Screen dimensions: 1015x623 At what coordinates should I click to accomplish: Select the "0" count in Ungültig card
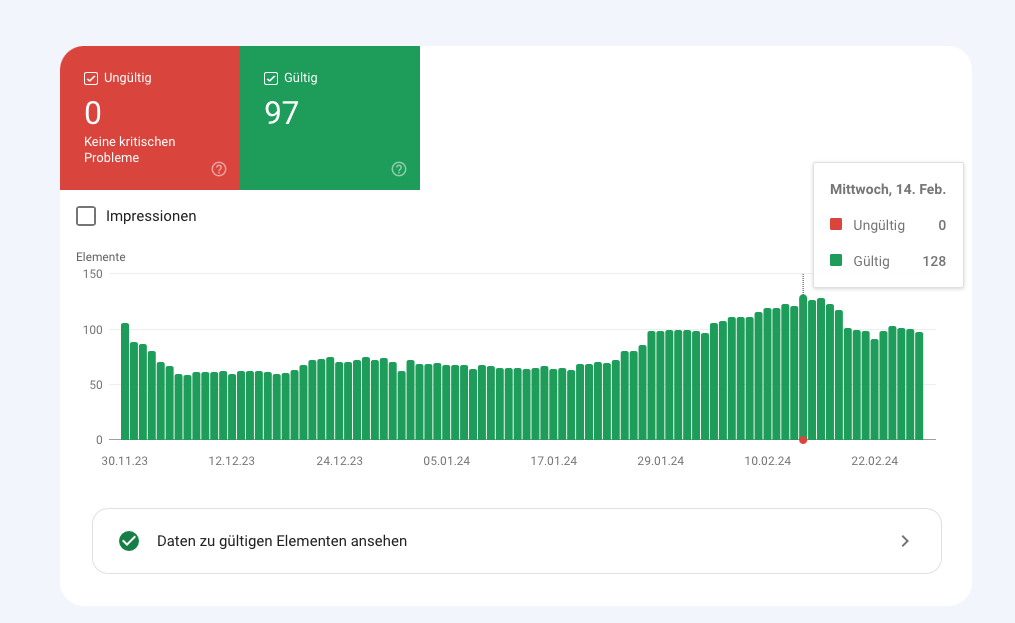93,113
